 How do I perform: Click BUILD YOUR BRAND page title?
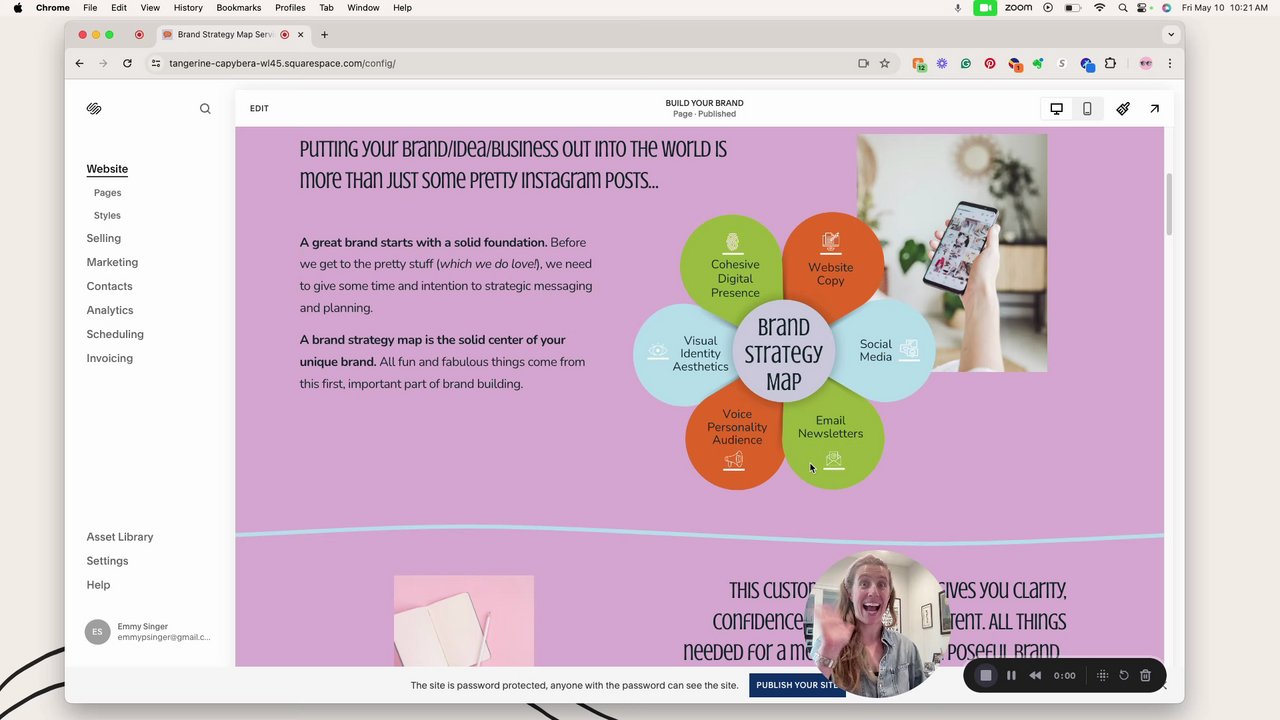(704, 103)
